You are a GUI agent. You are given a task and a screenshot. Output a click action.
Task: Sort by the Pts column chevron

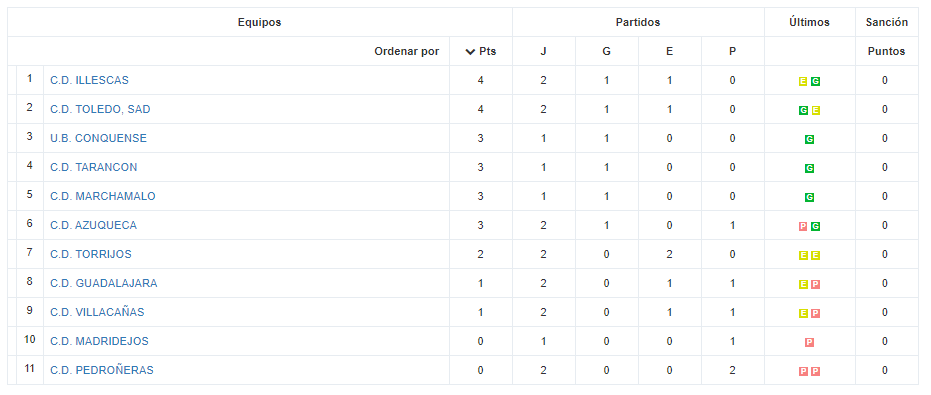pos(470,52)
